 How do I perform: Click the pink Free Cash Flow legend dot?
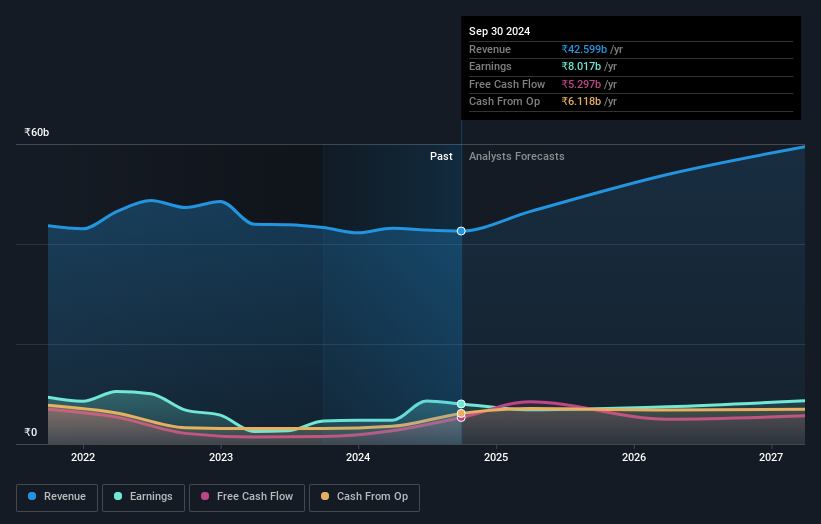coord(205,496)
